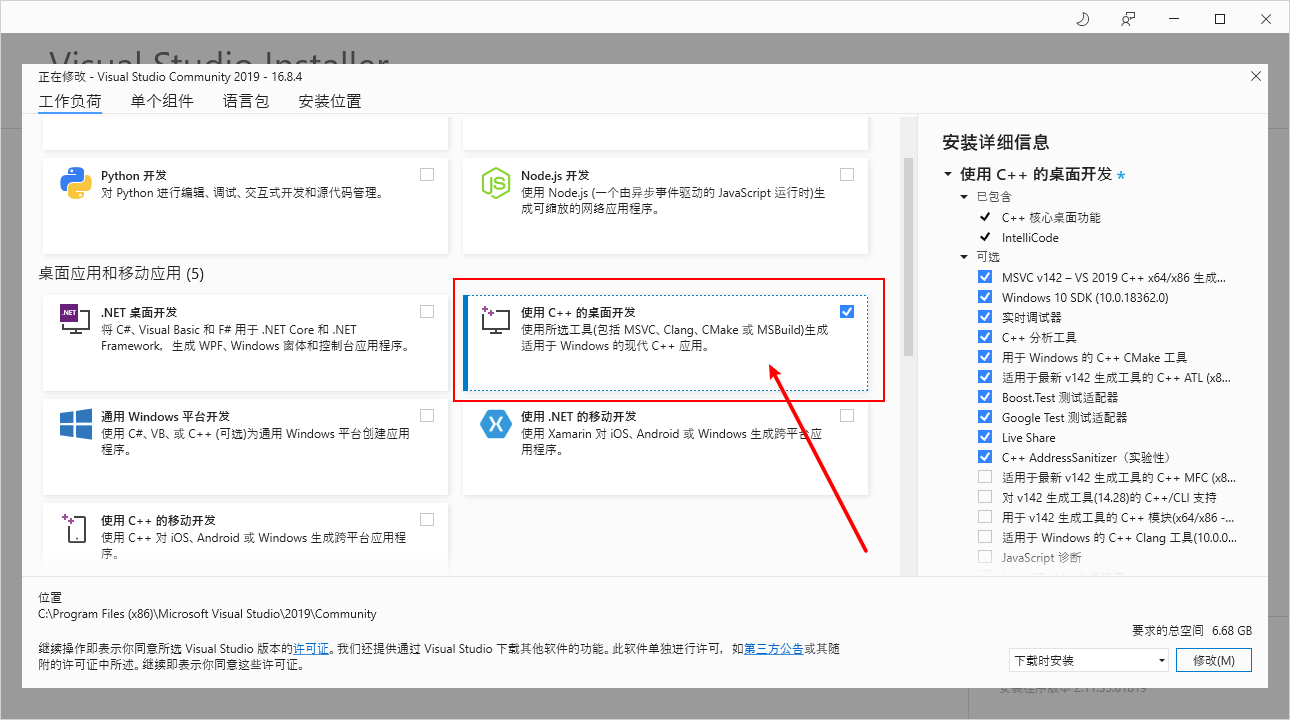Collapse the 已包含 section
Viewport: 1290px width, 720px height.
point(965,197)
